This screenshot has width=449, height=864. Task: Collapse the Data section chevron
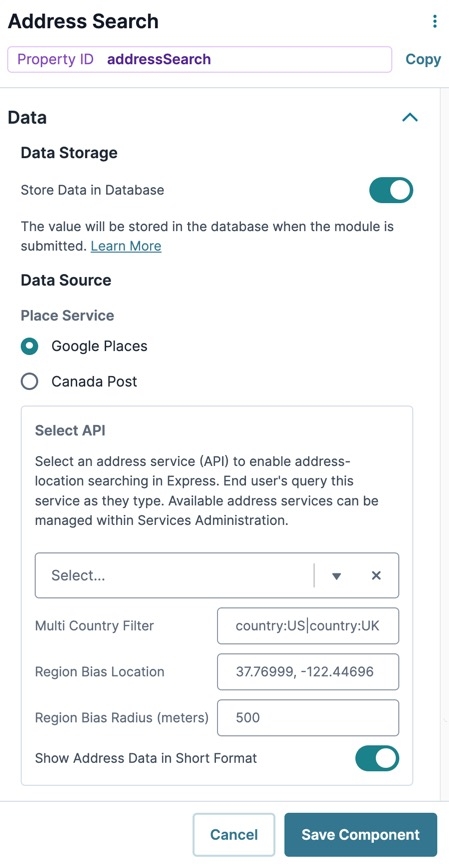pyautogui.click(x=410, y=117)
